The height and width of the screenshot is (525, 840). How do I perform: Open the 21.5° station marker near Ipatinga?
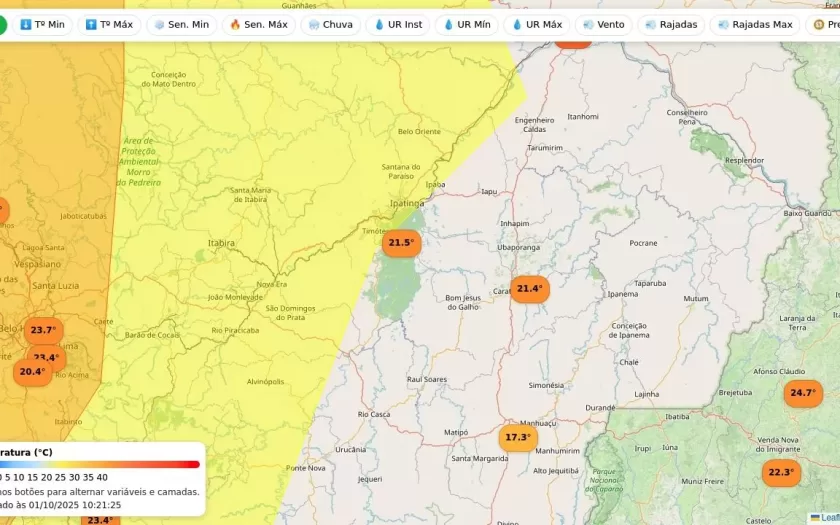(x=401, y=243)
